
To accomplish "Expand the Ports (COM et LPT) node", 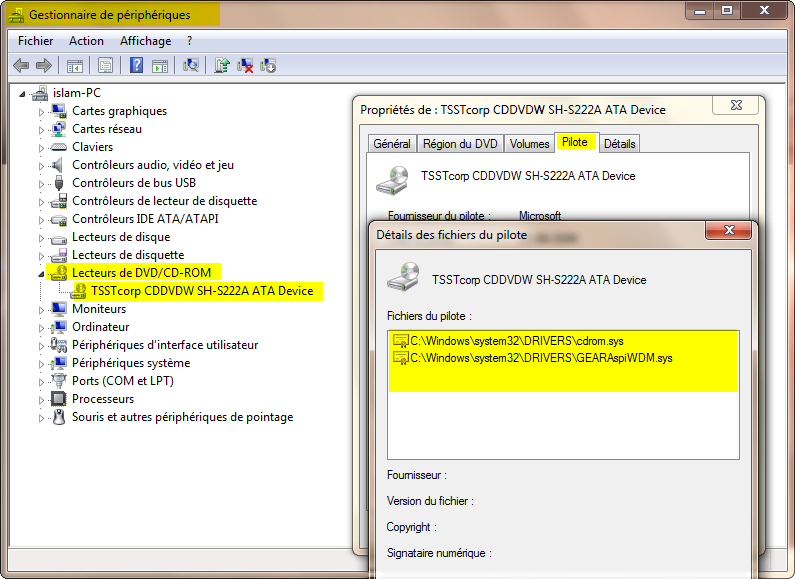I will pyautogui.click(x=42, y=381).
